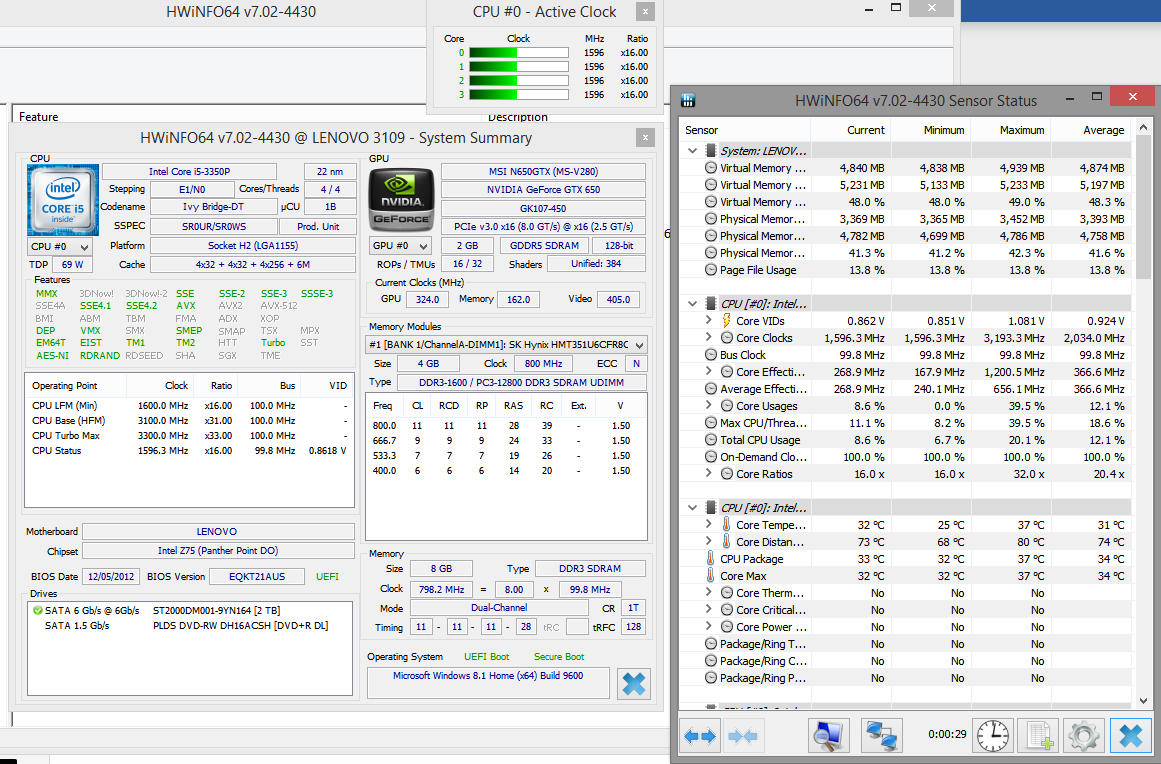Open the memory module BANK 1 dropdown

(506, 344)
